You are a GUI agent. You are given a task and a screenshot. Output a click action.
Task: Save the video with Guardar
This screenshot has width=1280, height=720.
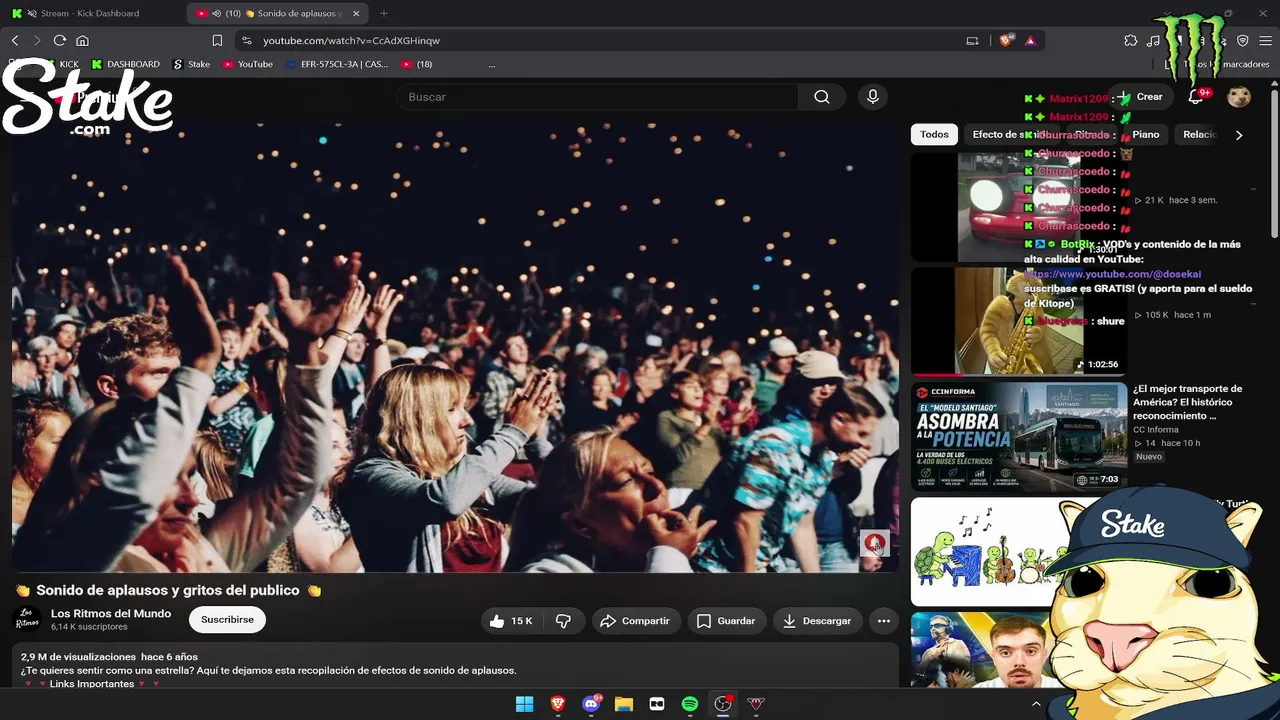[726, 621]
